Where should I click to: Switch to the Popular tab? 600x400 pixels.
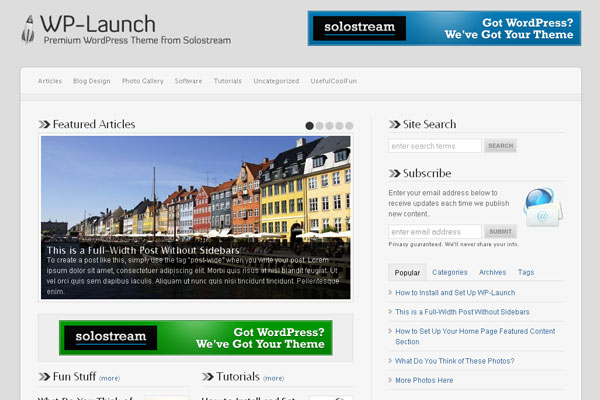[407, 273]
